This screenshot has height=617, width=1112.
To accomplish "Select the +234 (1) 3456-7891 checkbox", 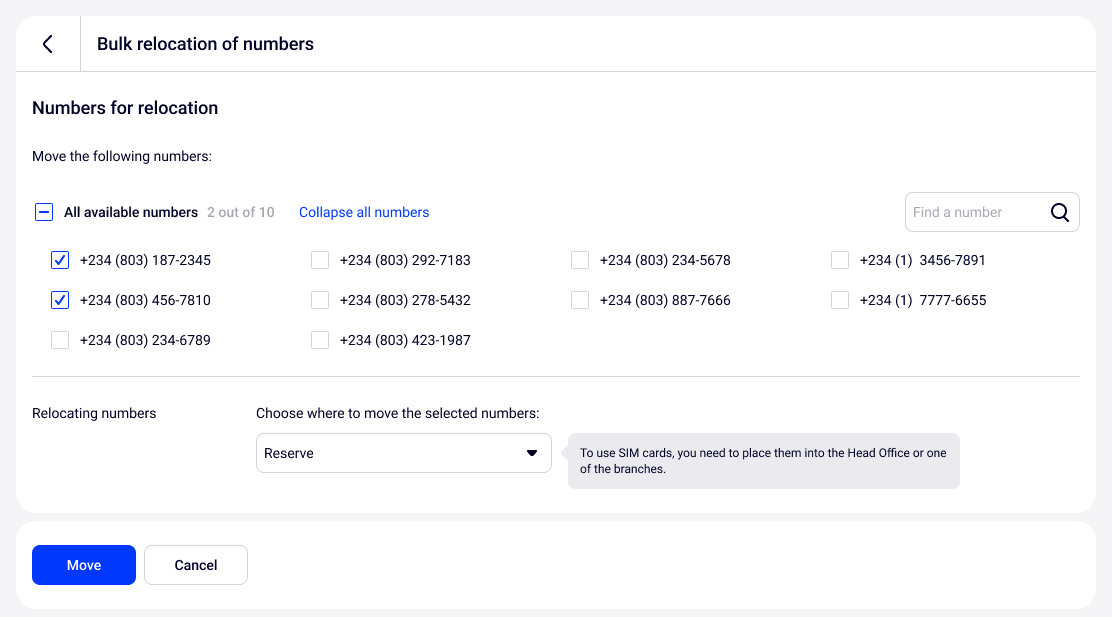I will (840, 260).
